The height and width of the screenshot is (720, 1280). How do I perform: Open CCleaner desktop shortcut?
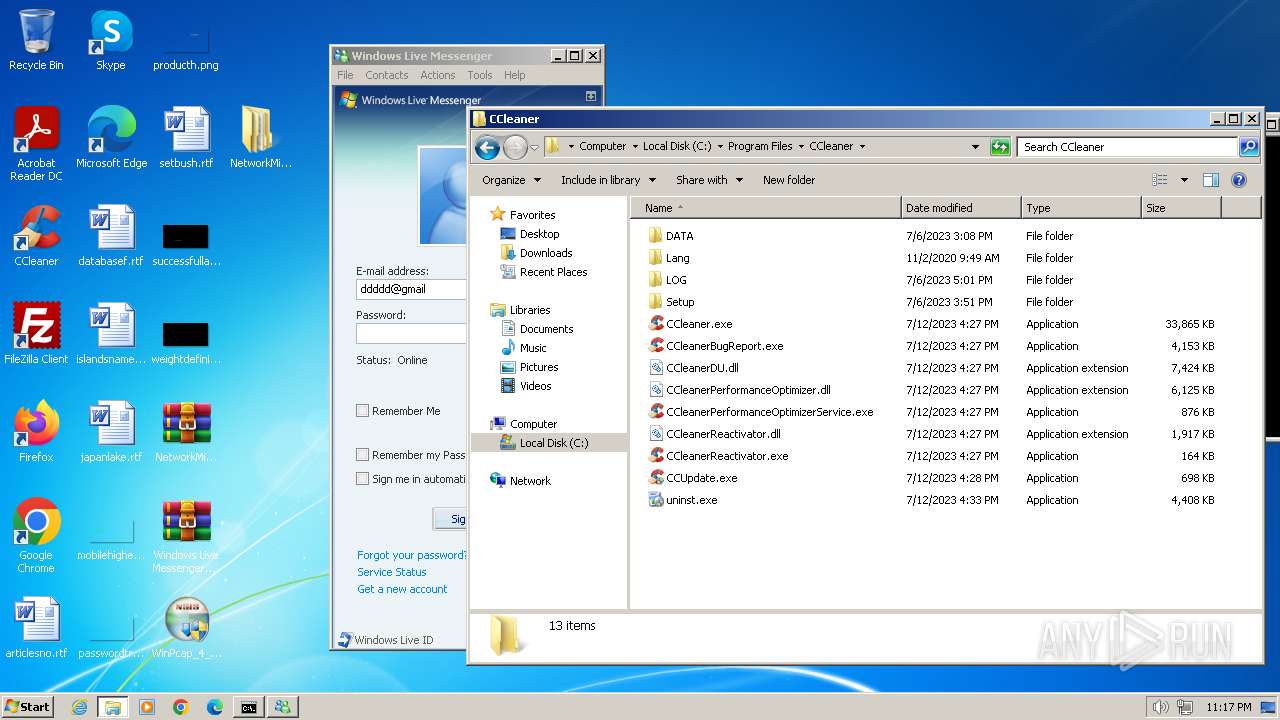point(36,236)
